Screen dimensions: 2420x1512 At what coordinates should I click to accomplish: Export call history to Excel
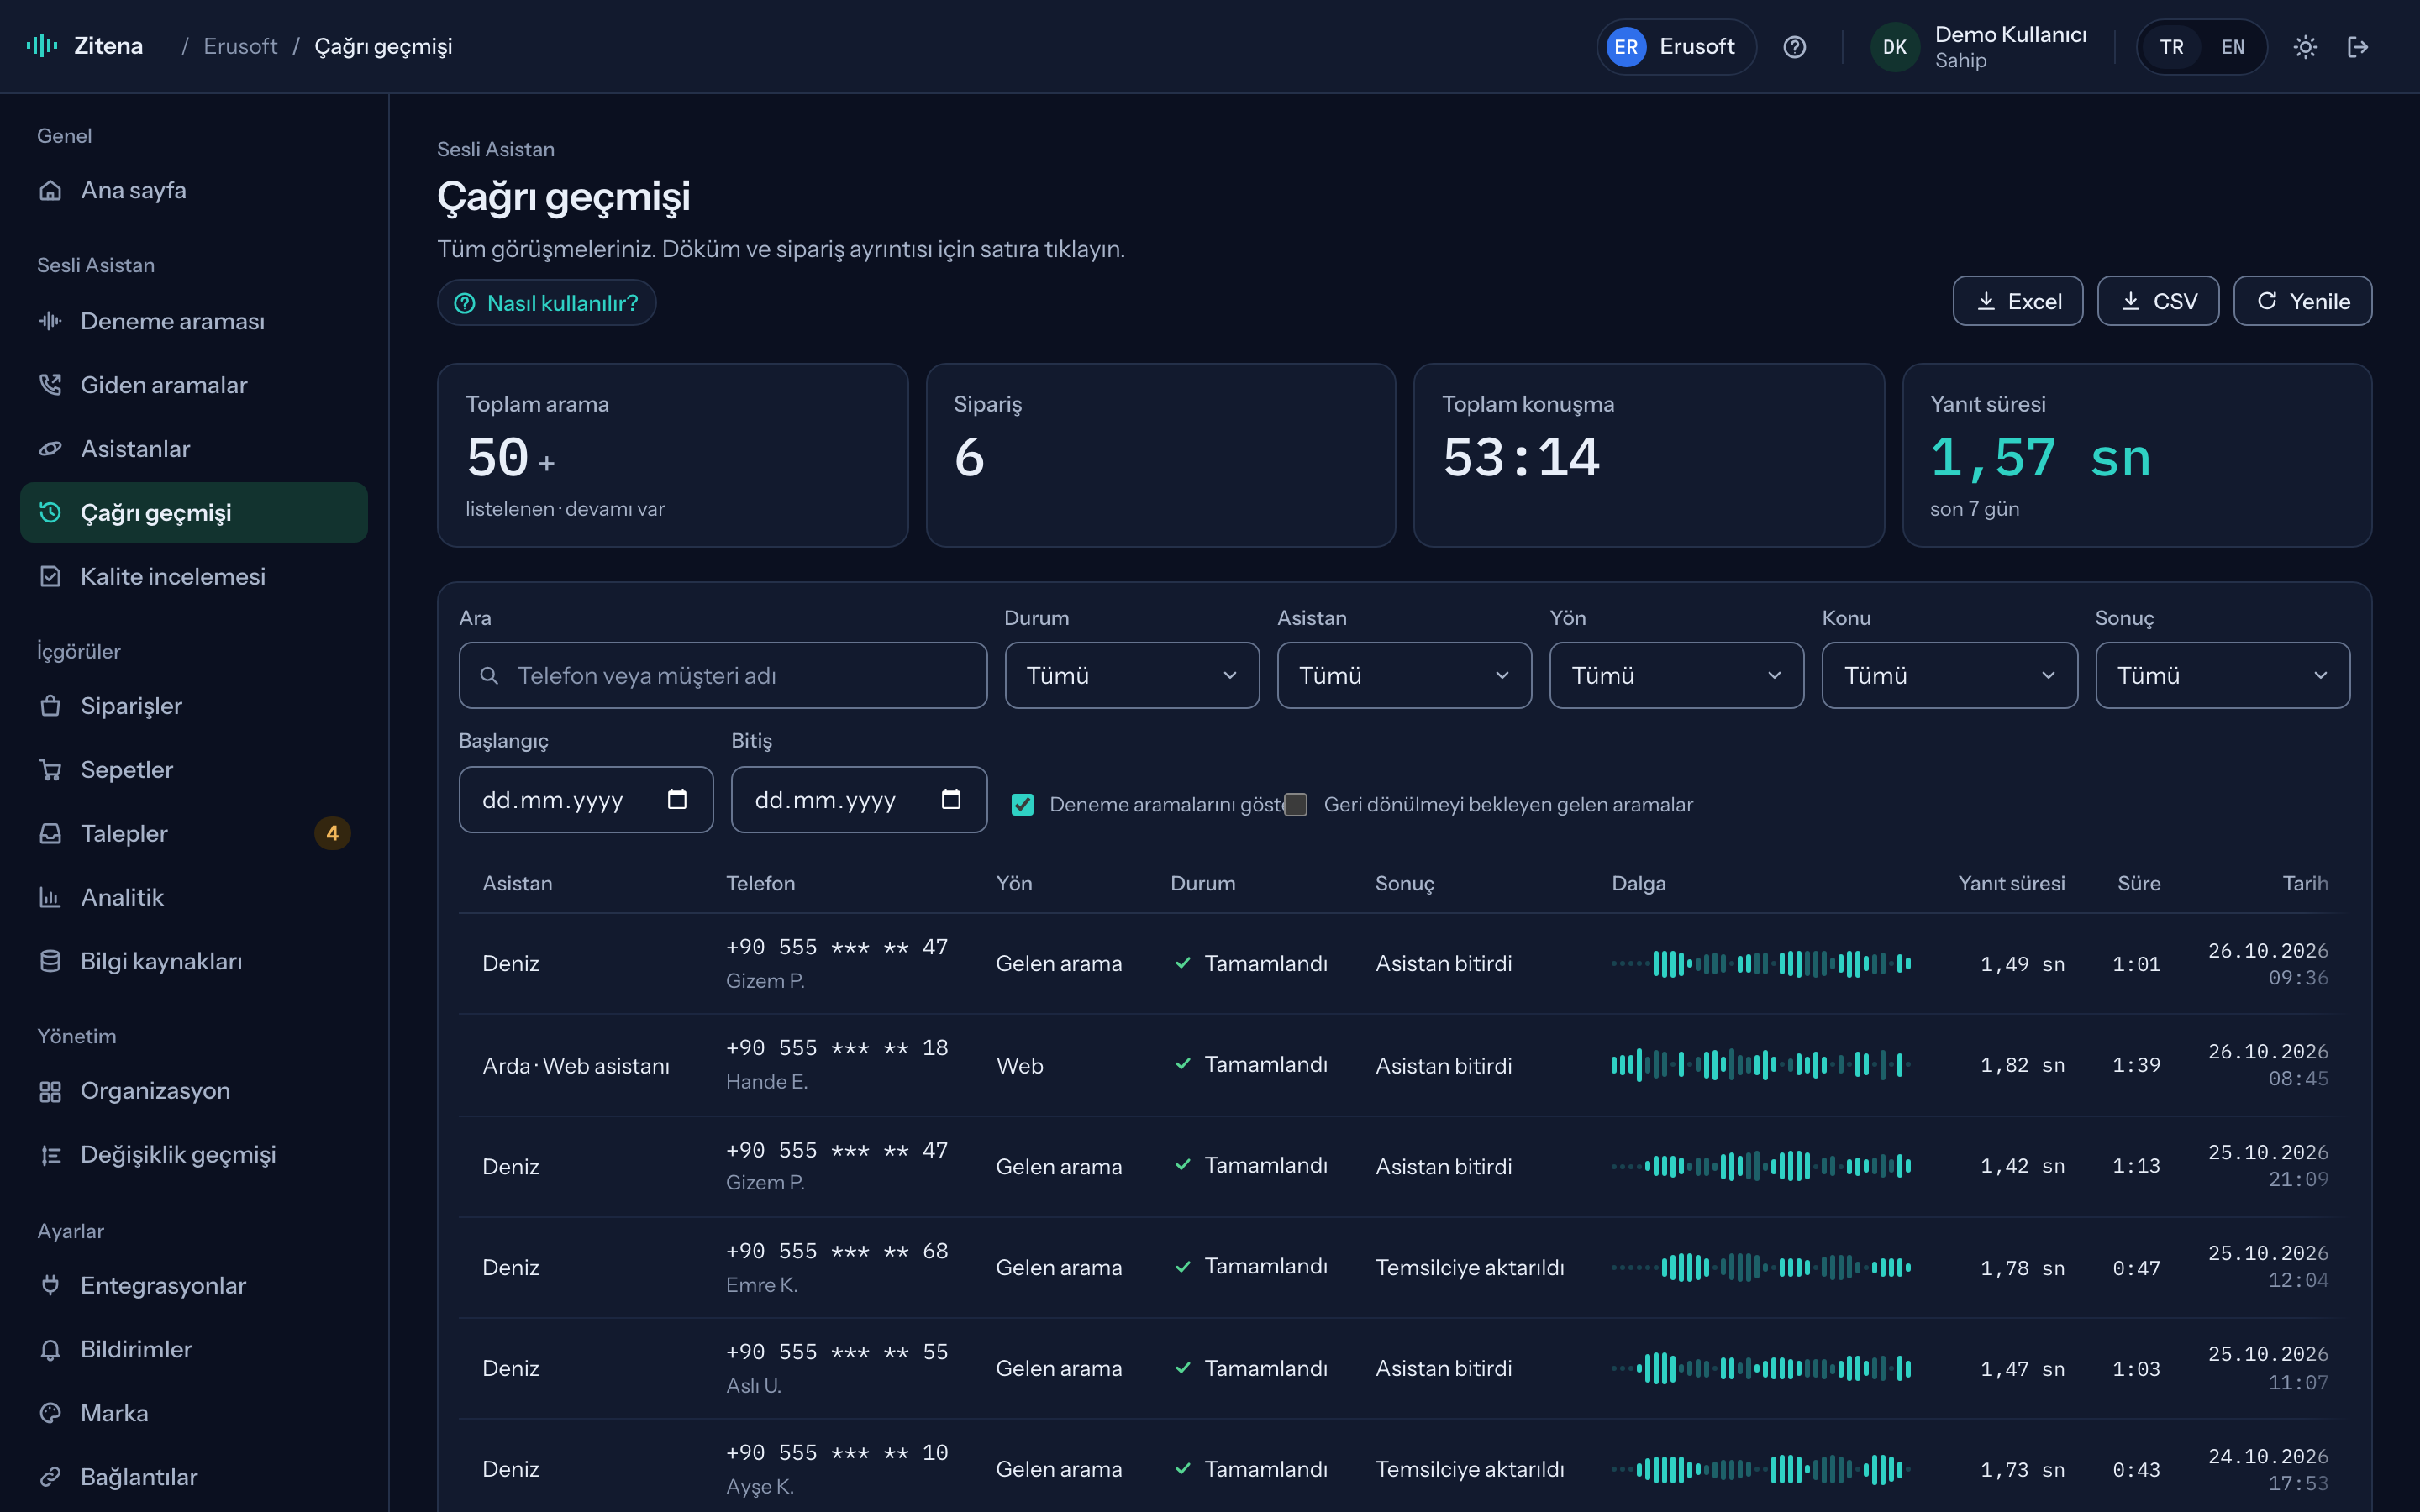point(2017,301)
